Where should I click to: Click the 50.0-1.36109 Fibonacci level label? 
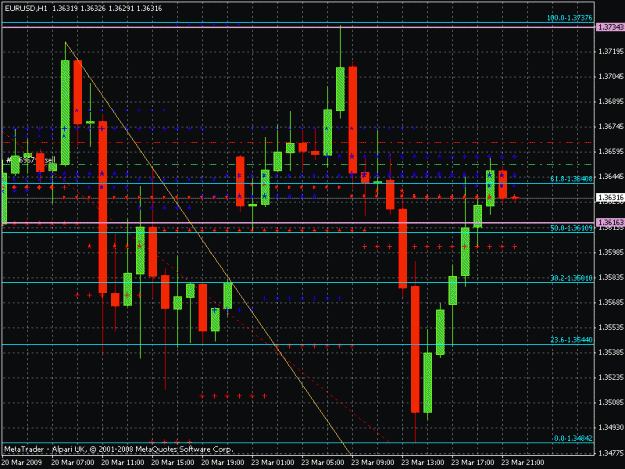point(571,228)
